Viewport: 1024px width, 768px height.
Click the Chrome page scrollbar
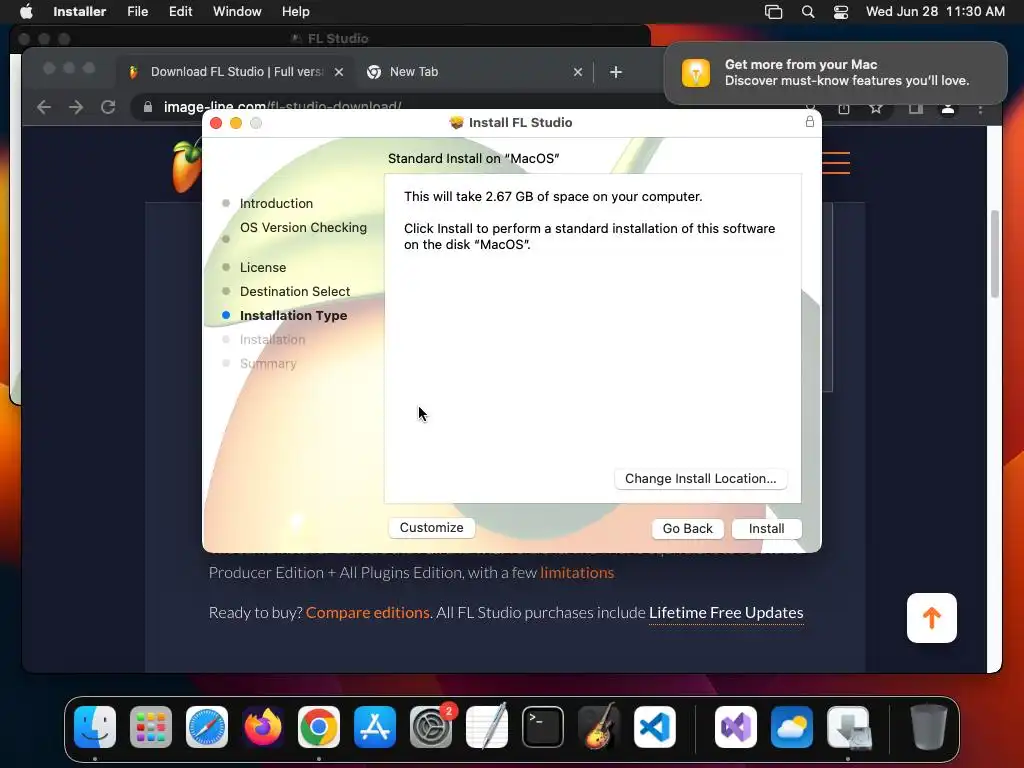click(x=994, y=253)
